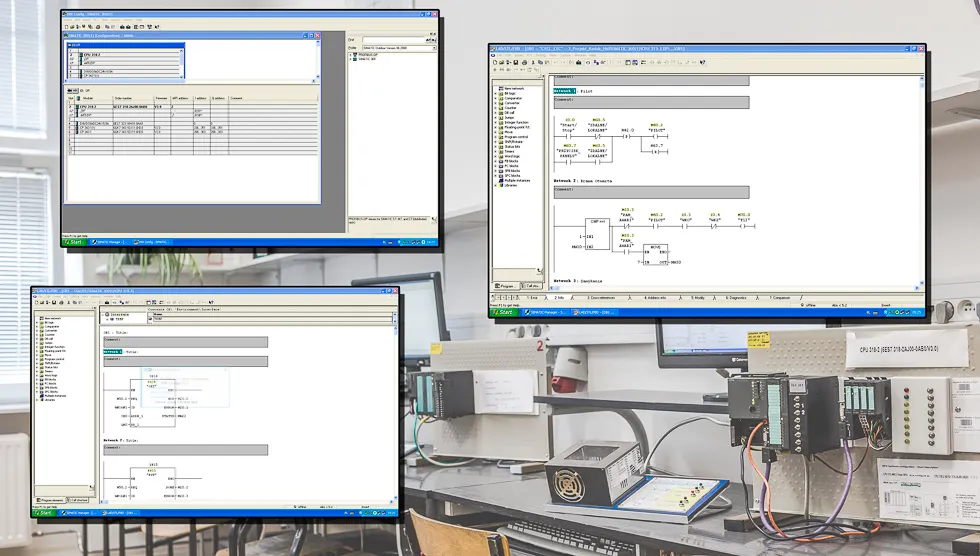Click the Start button in HW Config window

(74, 242)
